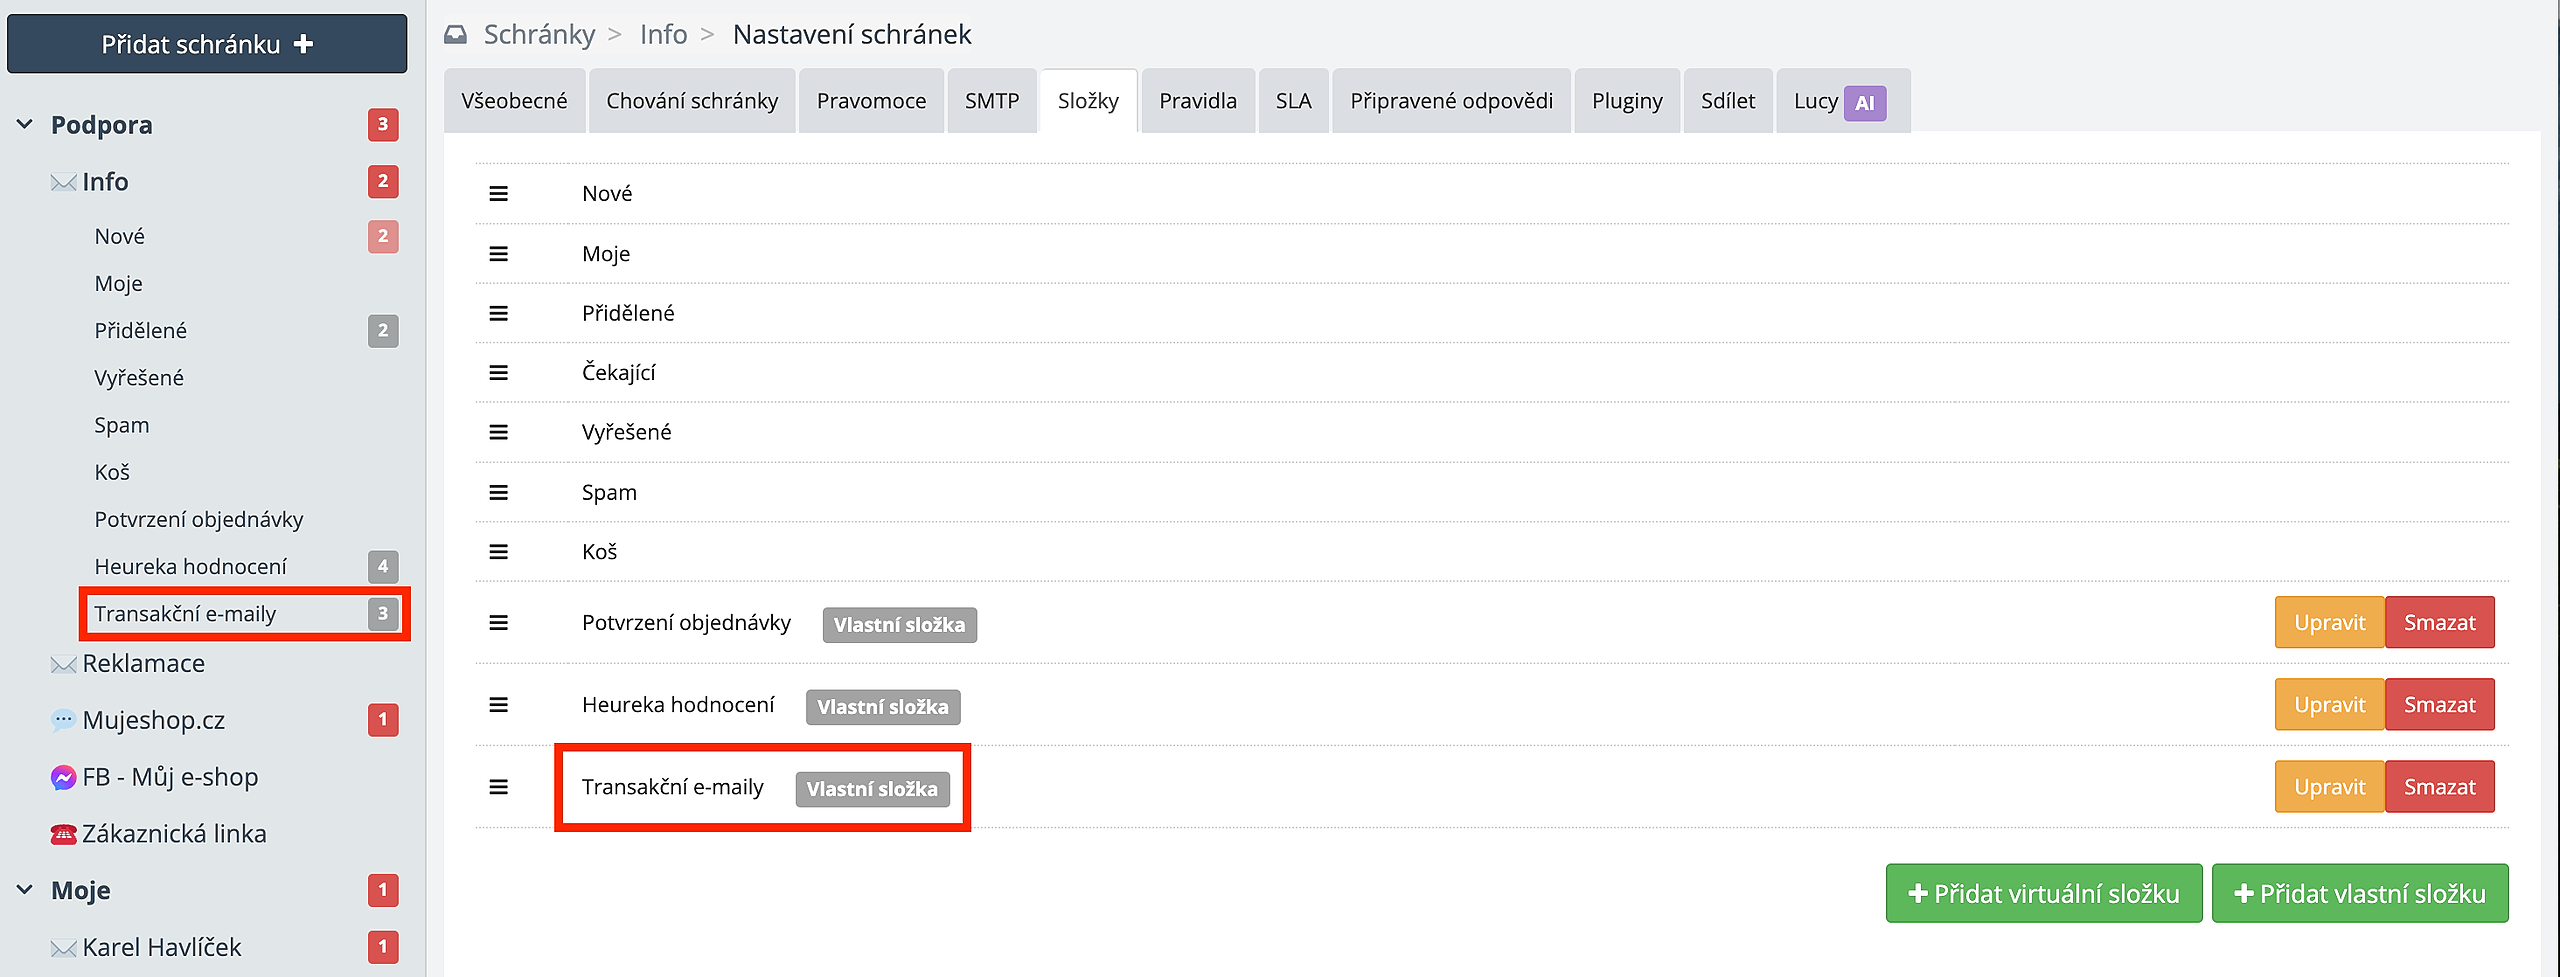The width and height of the screenshot is (2560, 977).
Task: Click the plus icon on Přidat schránku button
Action: tap(304, 44)
